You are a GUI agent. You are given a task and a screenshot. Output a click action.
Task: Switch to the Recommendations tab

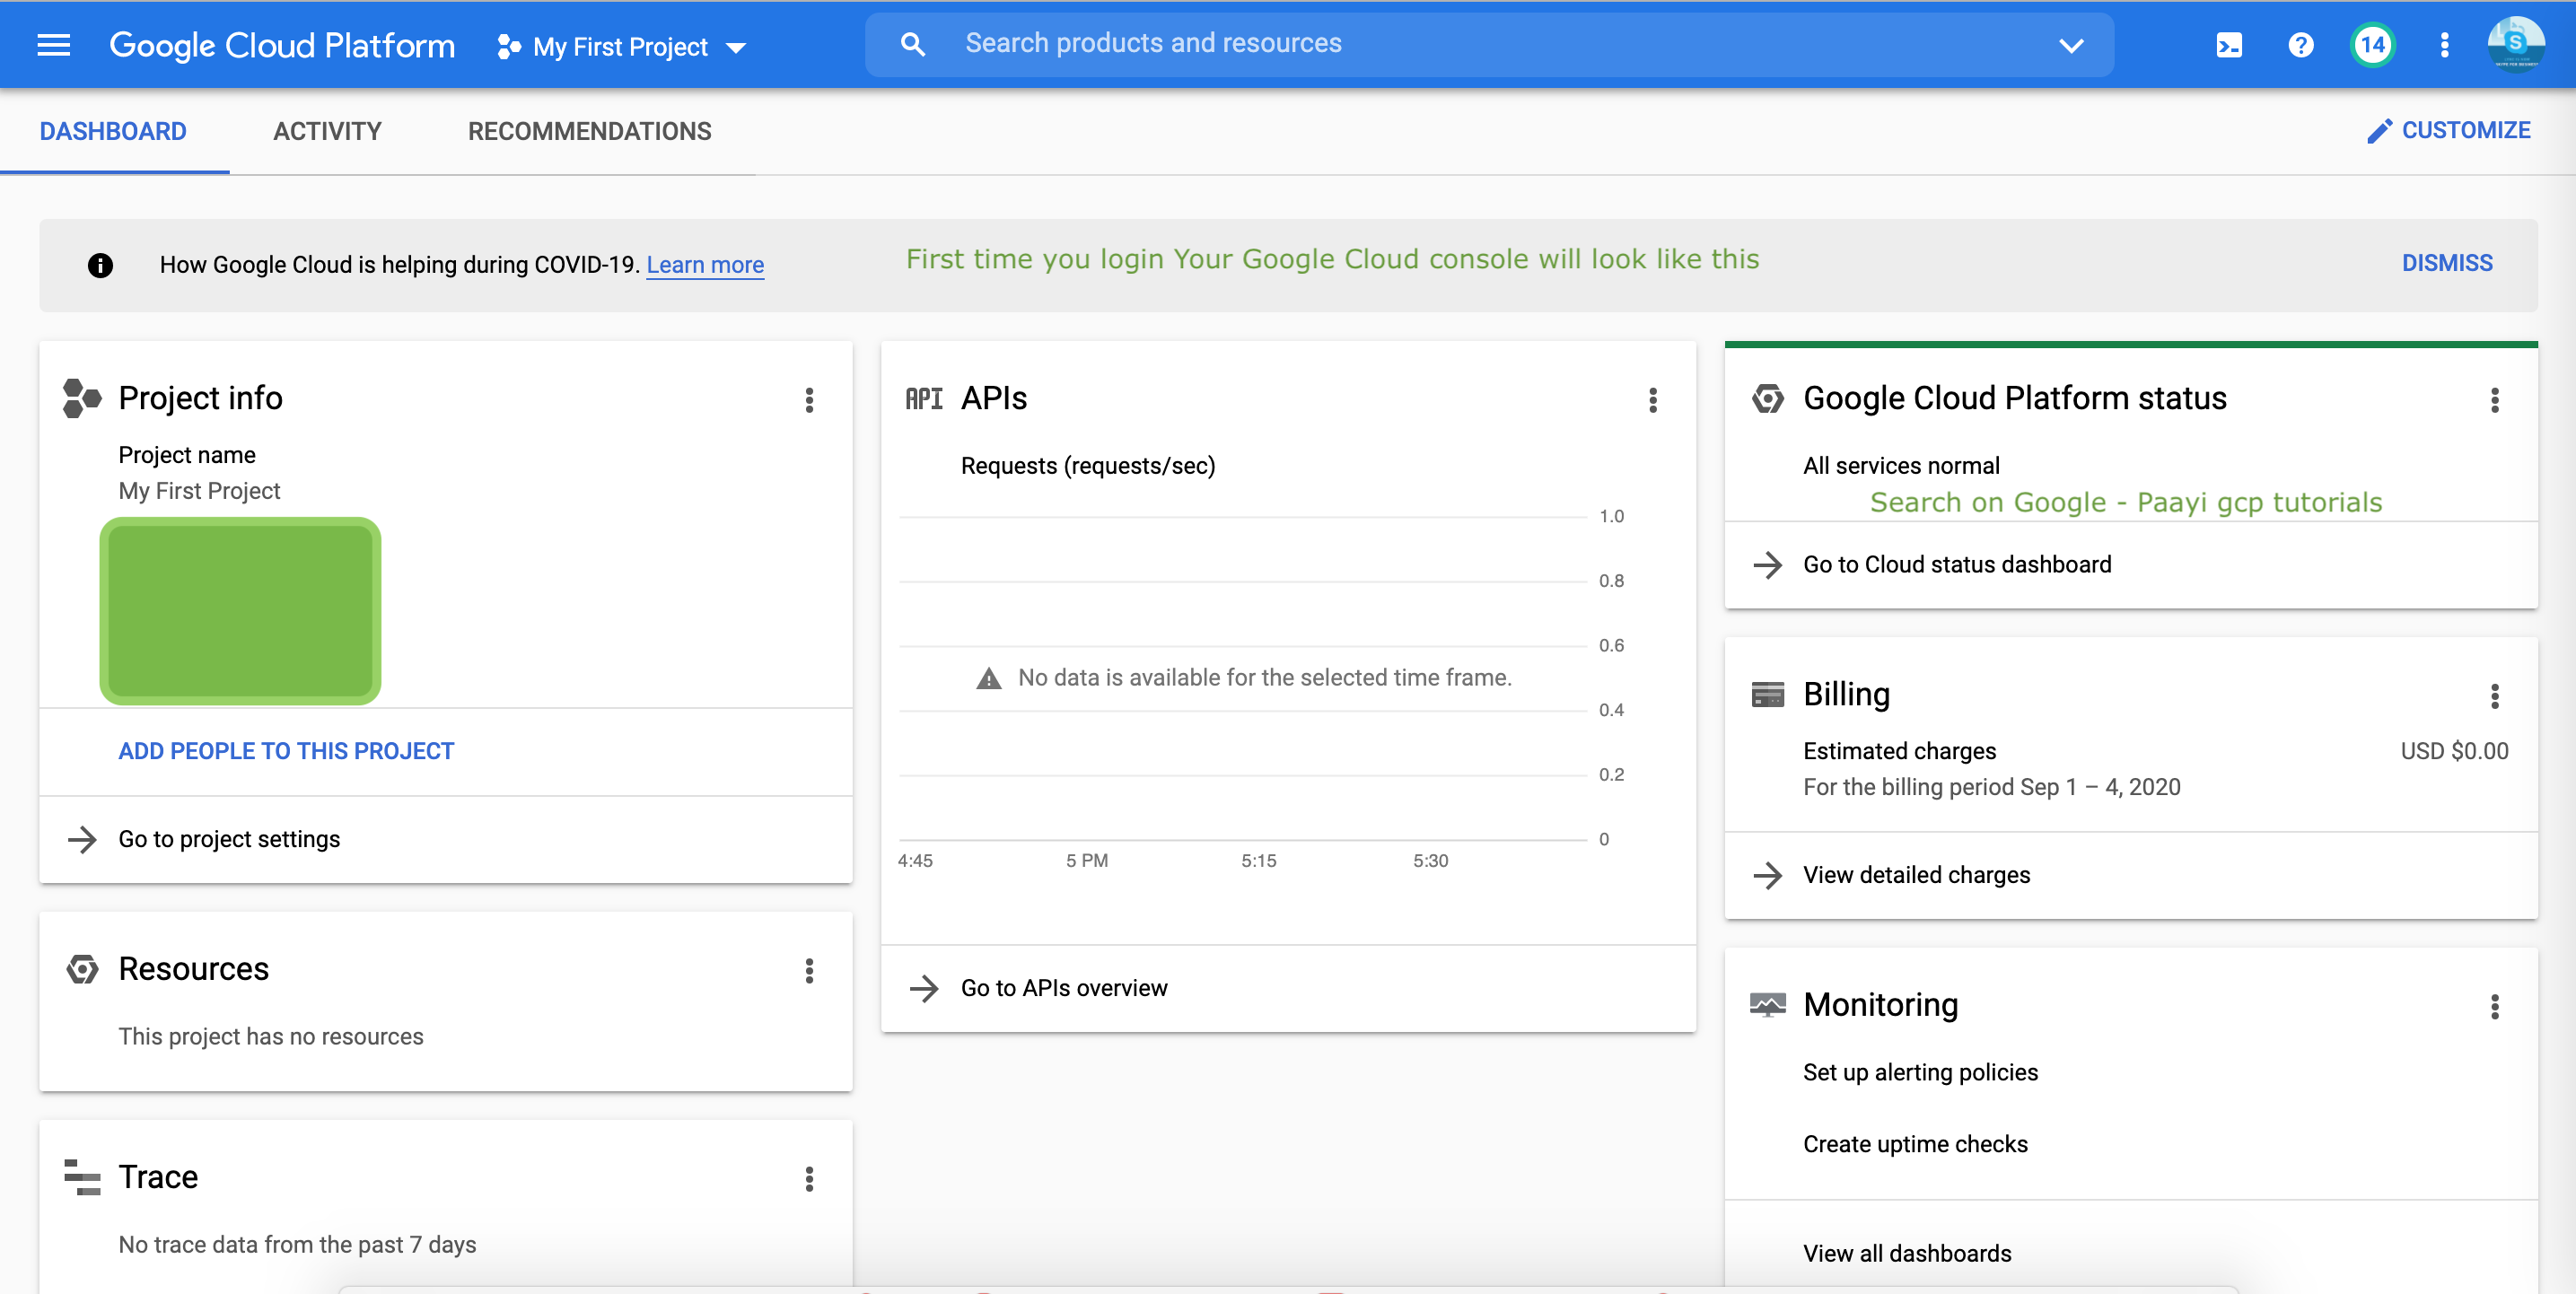pos(590,131)
